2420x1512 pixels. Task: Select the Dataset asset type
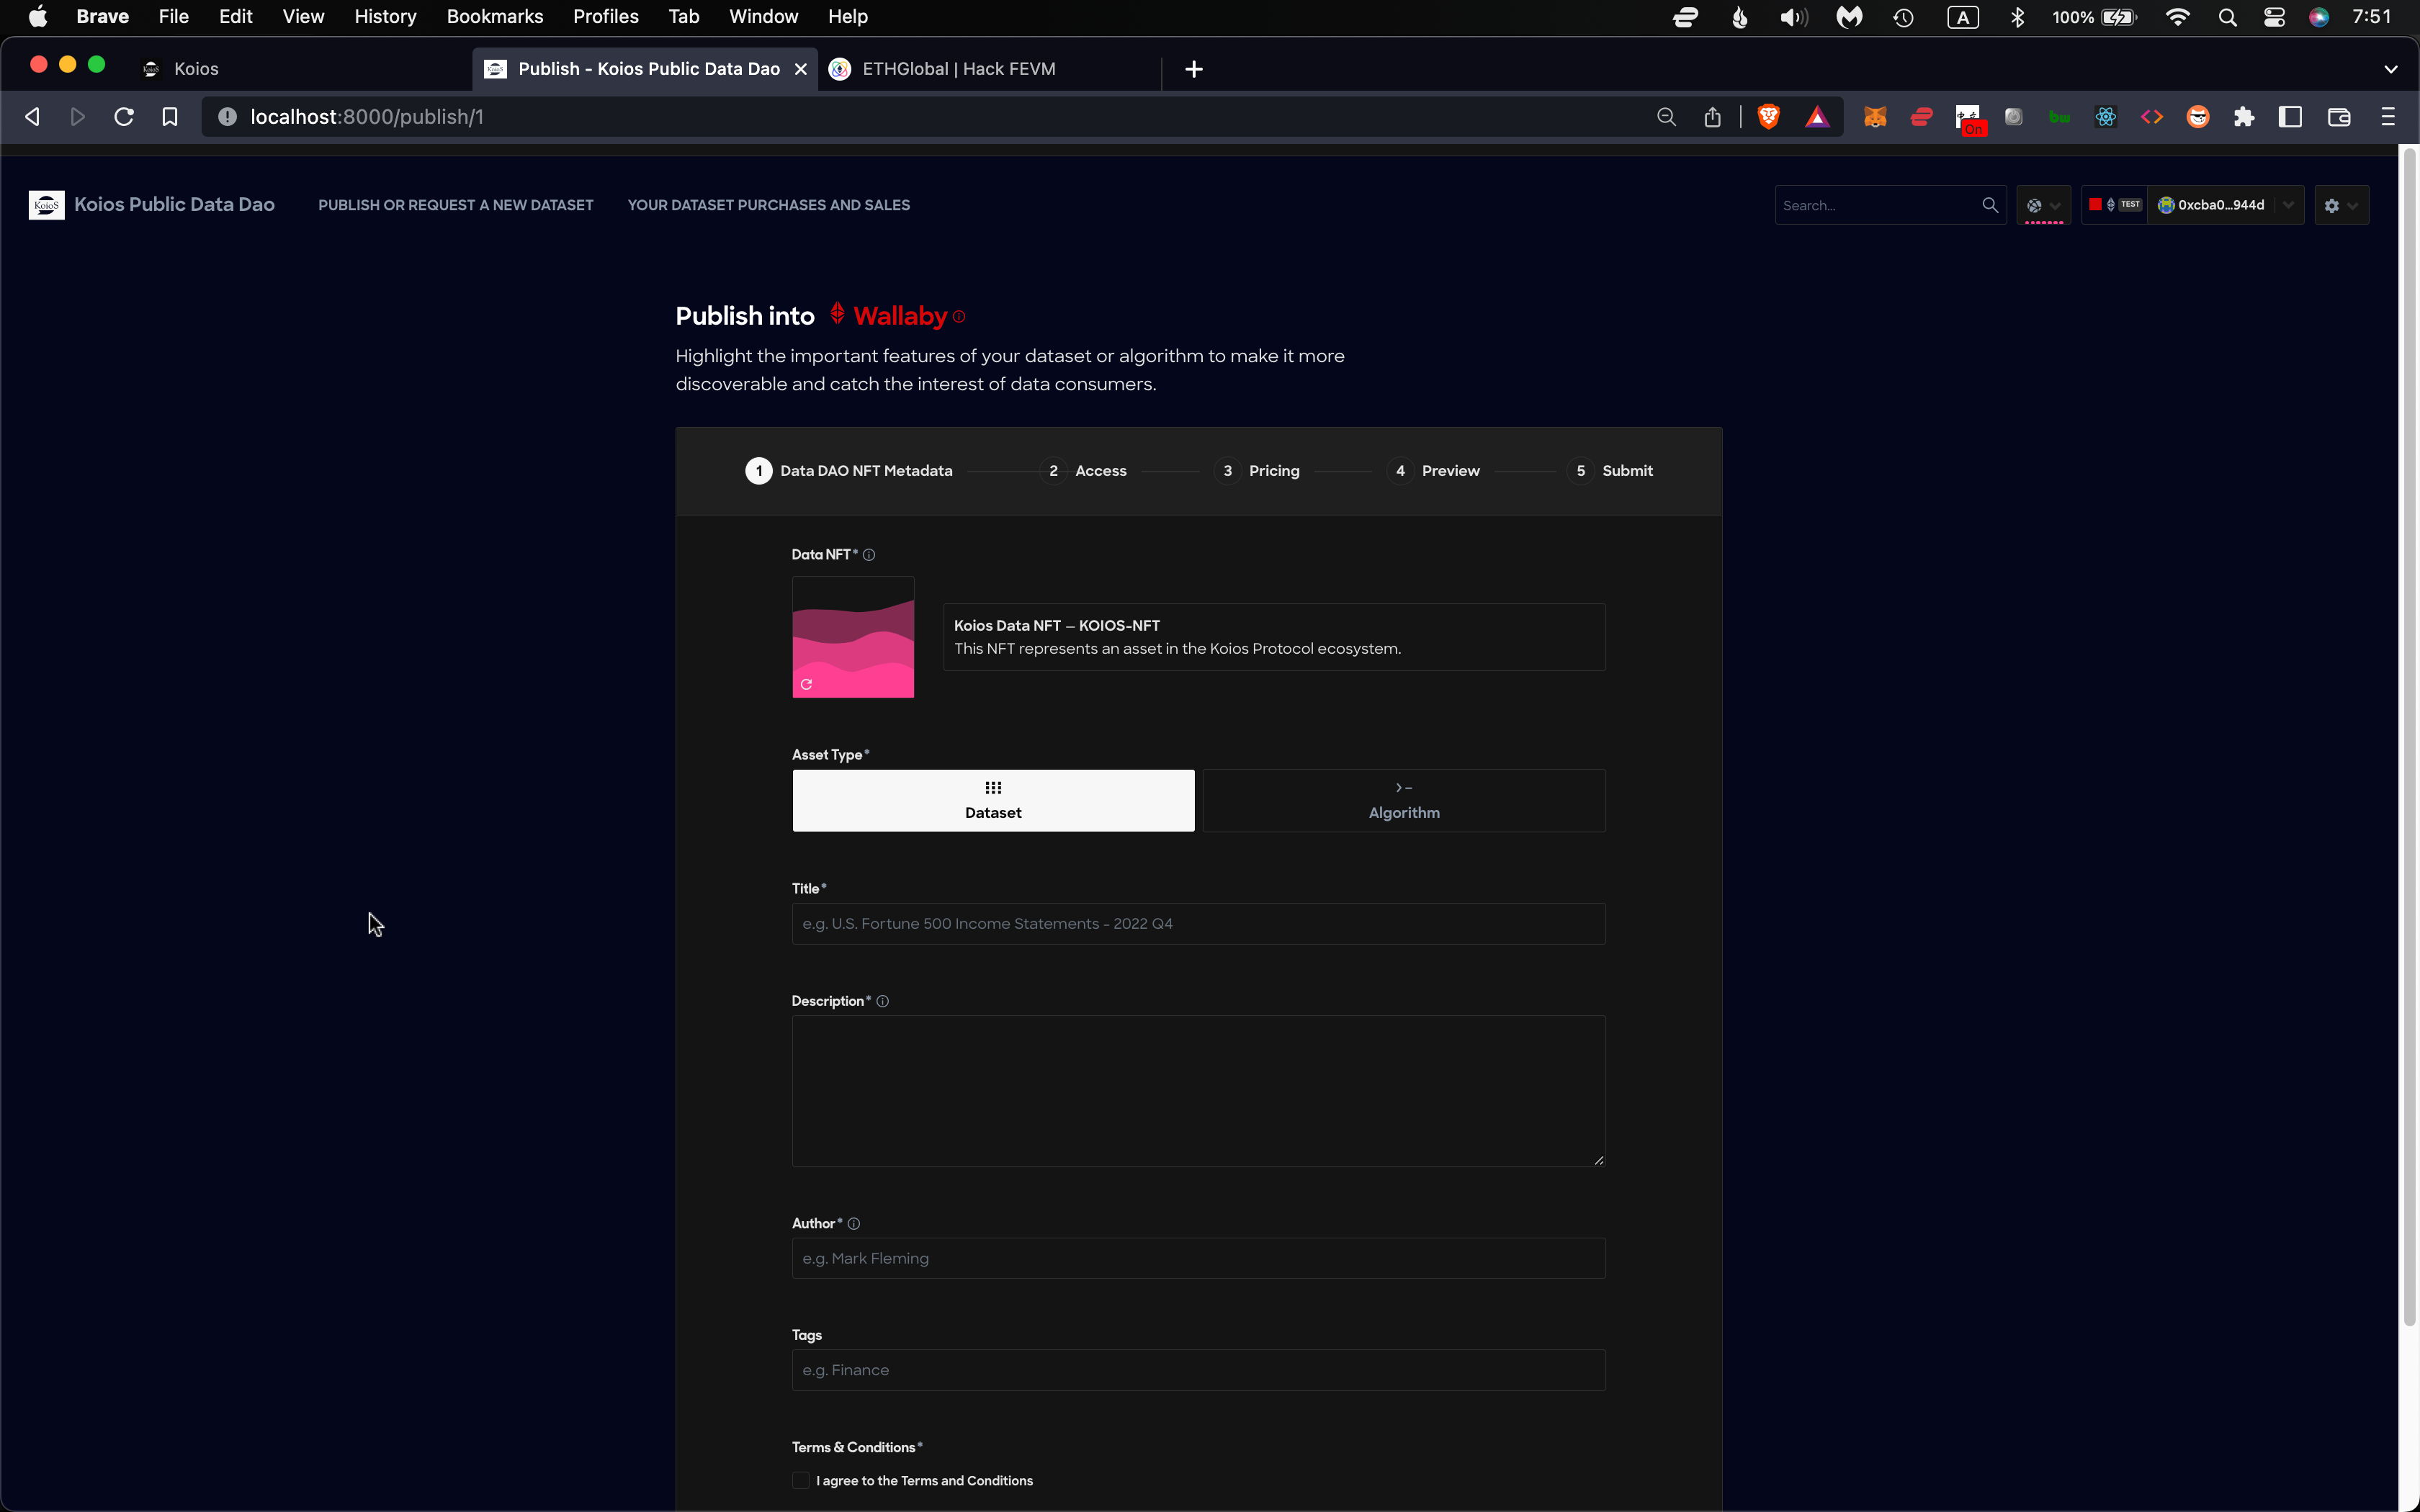pos(993,800)
